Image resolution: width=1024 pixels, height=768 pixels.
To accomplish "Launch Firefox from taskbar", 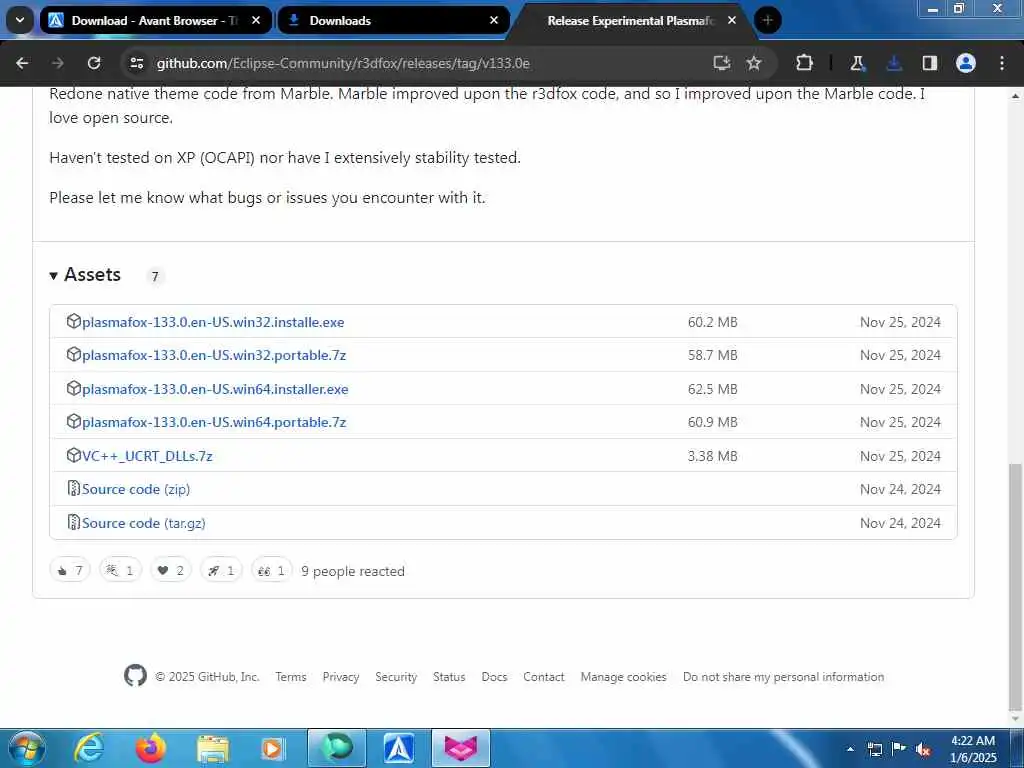I will pyautogui.click(x=150, y=748).
